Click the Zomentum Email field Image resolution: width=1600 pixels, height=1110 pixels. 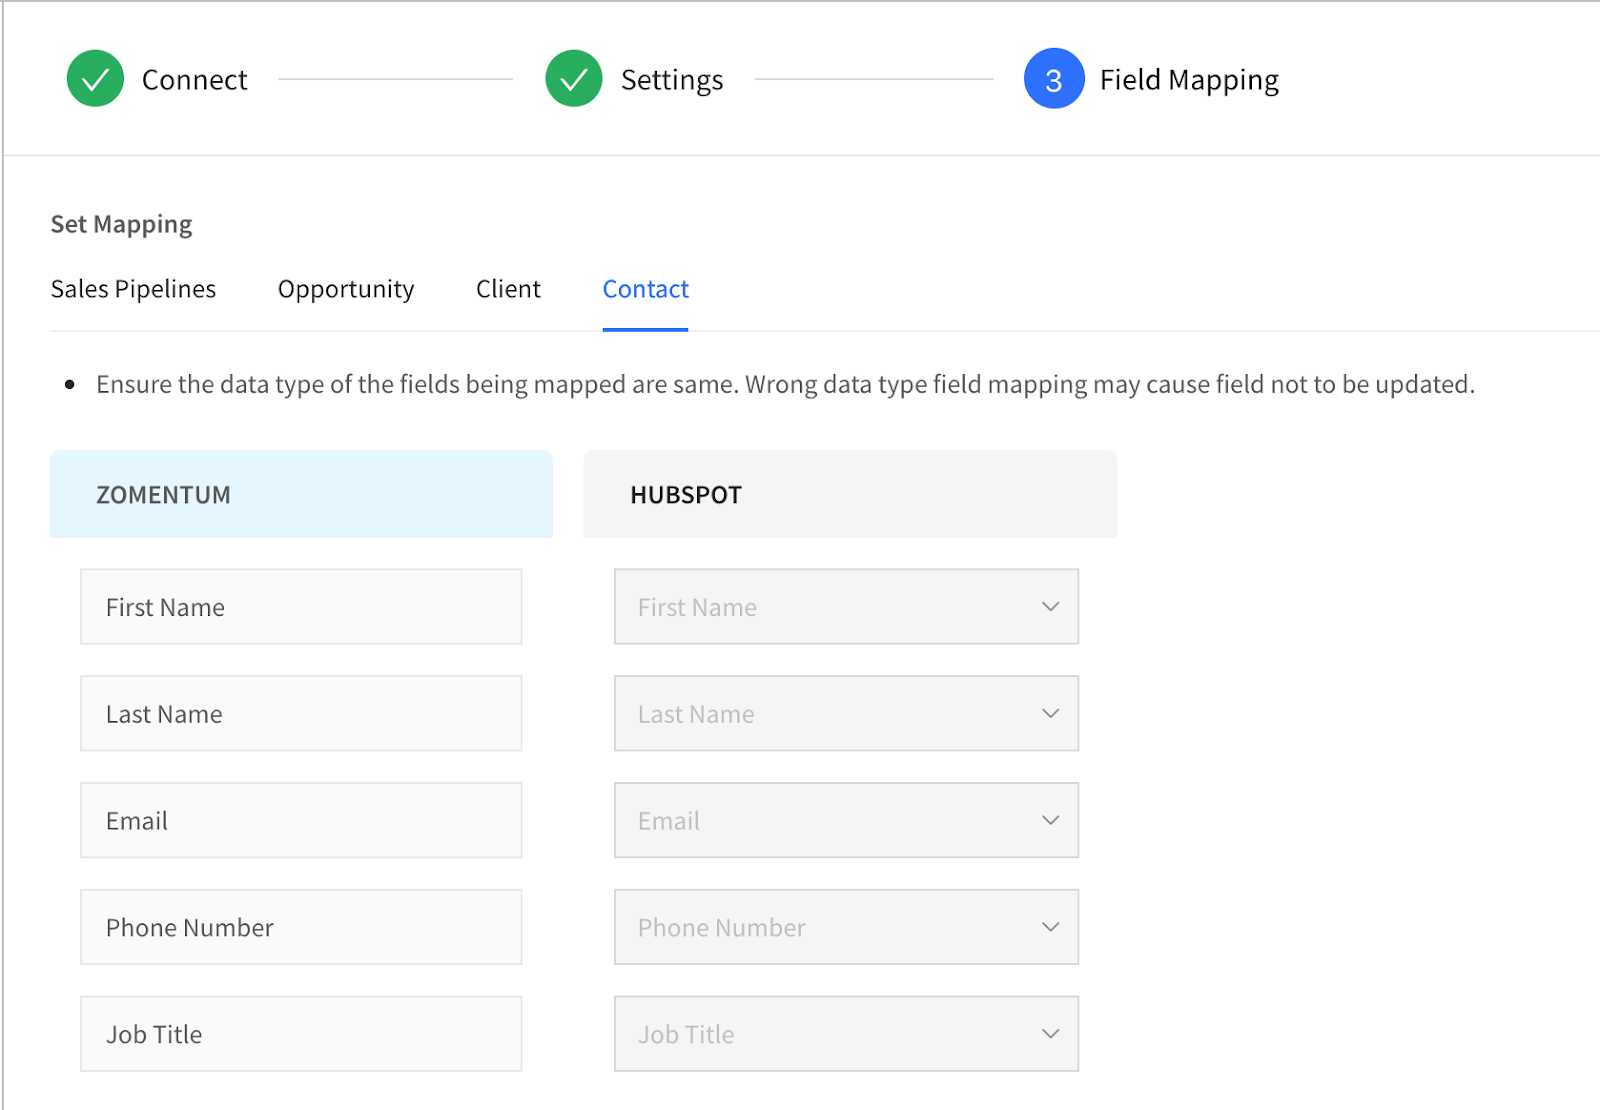[x=301, y=821]
